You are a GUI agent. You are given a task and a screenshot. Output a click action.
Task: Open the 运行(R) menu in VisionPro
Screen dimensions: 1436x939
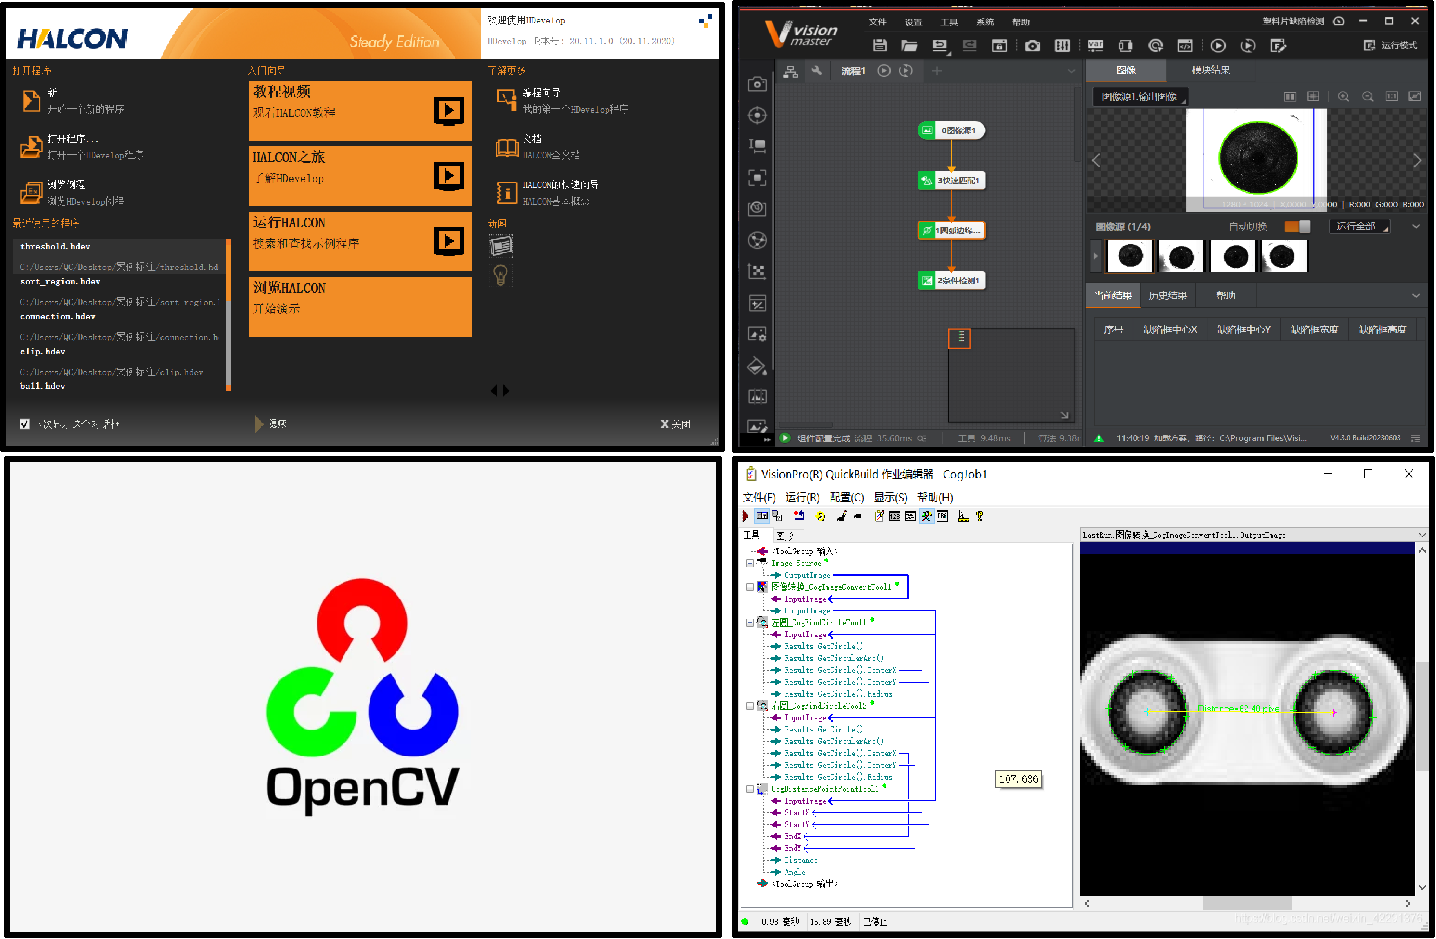(802, 497)
